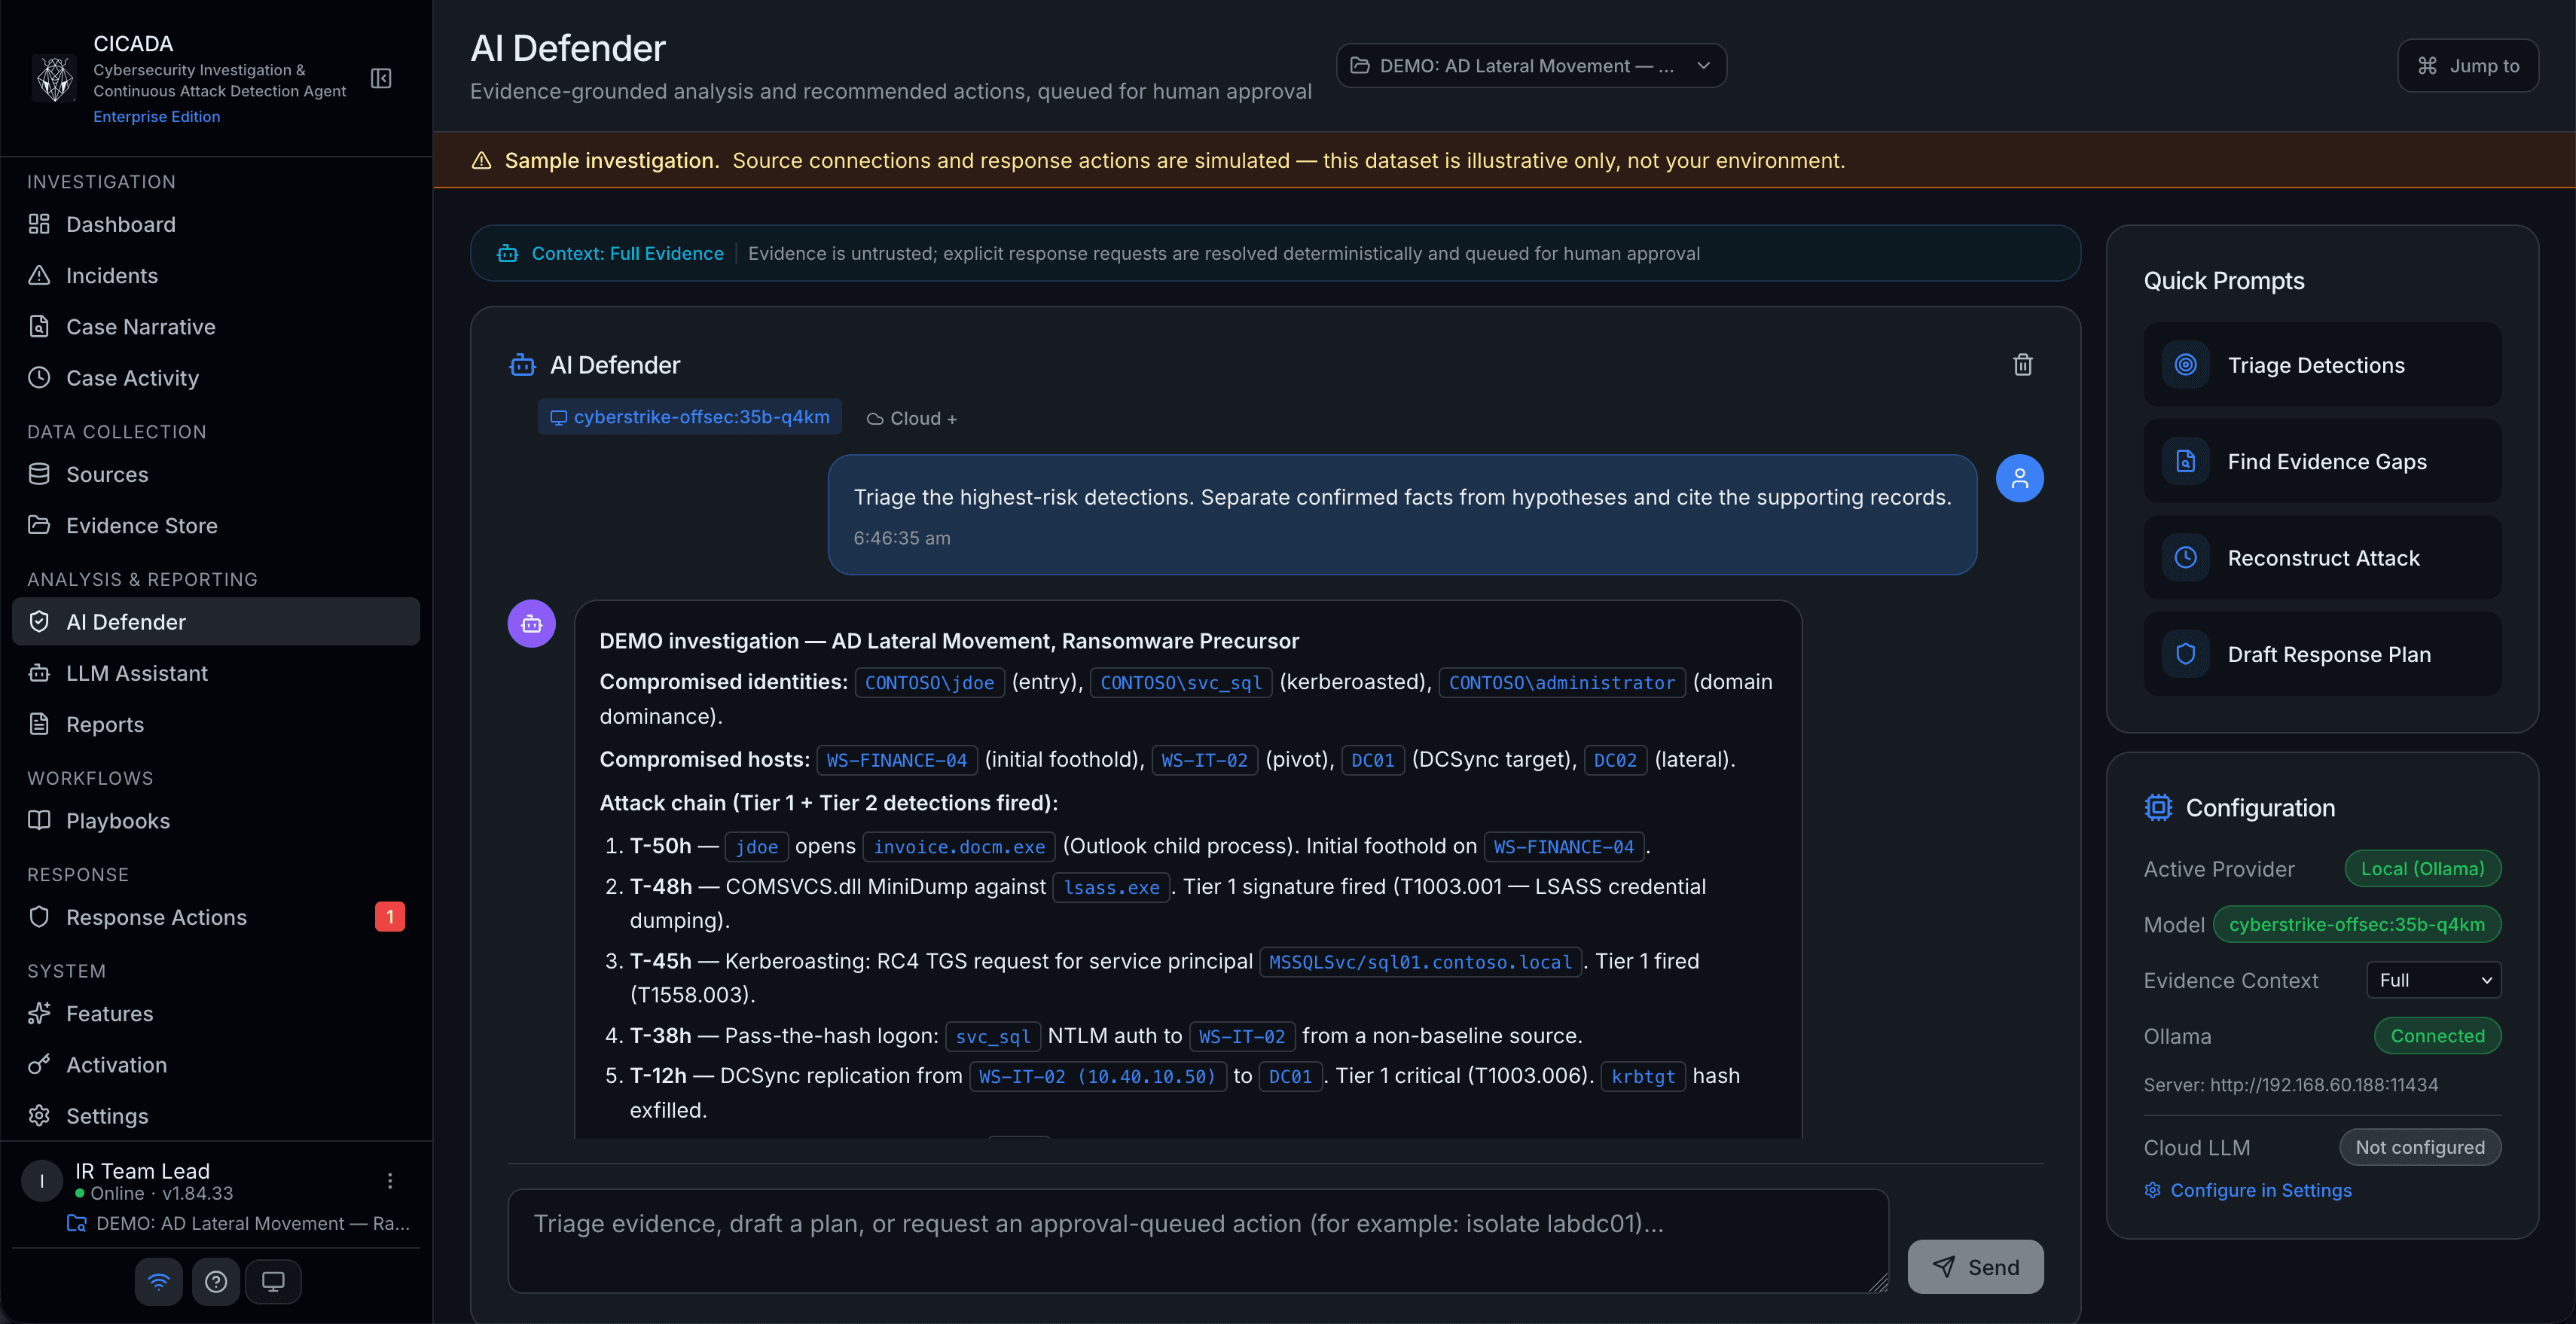Go to Incidents in the sidebar

(x=216, y=275)
